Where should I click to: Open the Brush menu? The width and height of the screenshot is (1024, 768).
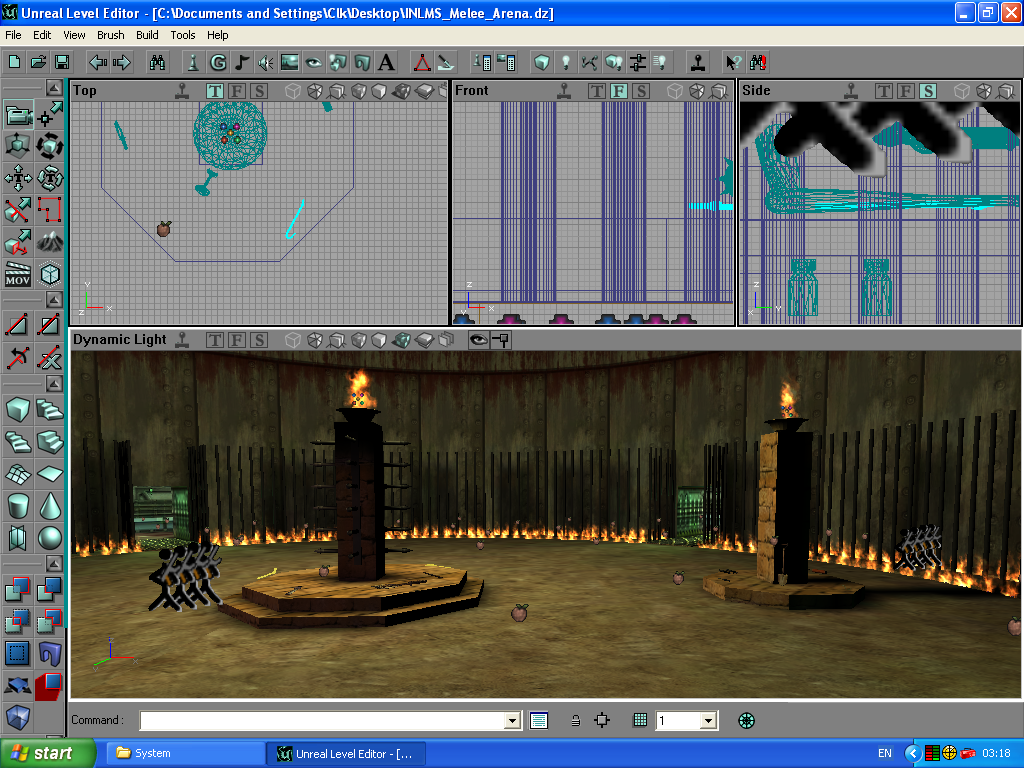click(111, 35)
